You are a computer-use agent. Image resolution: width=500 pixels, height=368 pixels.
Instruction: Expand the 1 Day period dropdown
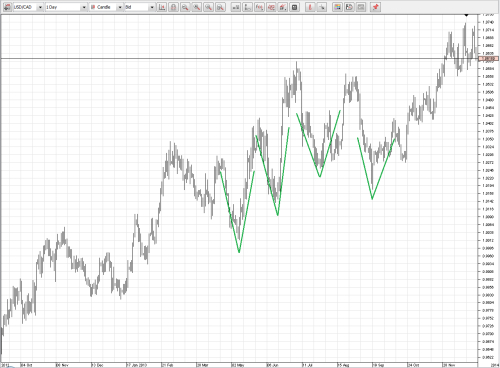tap(66, 7)
